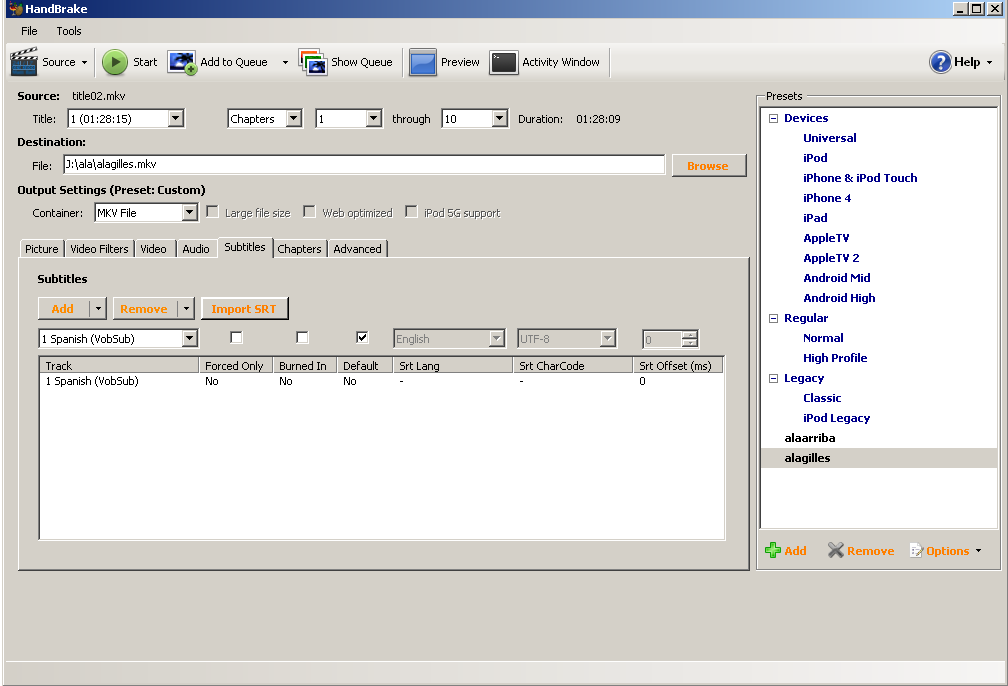Image resolution: width=1008 pixels, height=686 pixels.
Task: Open the subtitle Remove button dropdown arrow
Action: pyautogui.click(x=186, y=309)
